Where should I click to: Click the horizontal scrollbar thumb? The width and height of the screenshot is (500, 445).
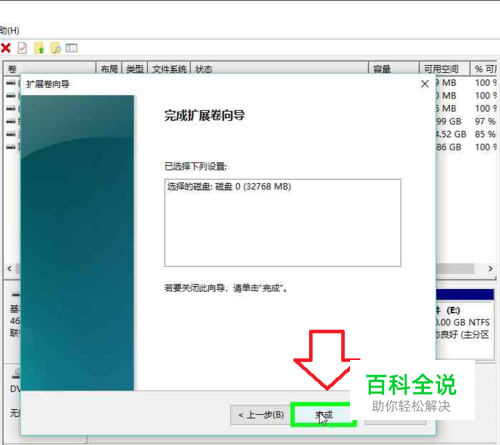[455, 268]
